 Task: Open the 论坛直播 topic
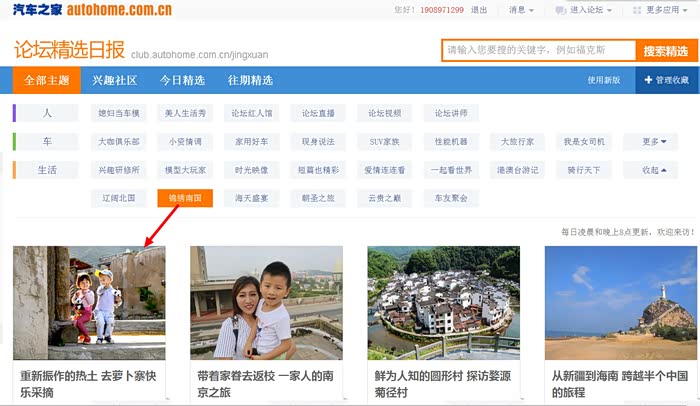point(318,113)
